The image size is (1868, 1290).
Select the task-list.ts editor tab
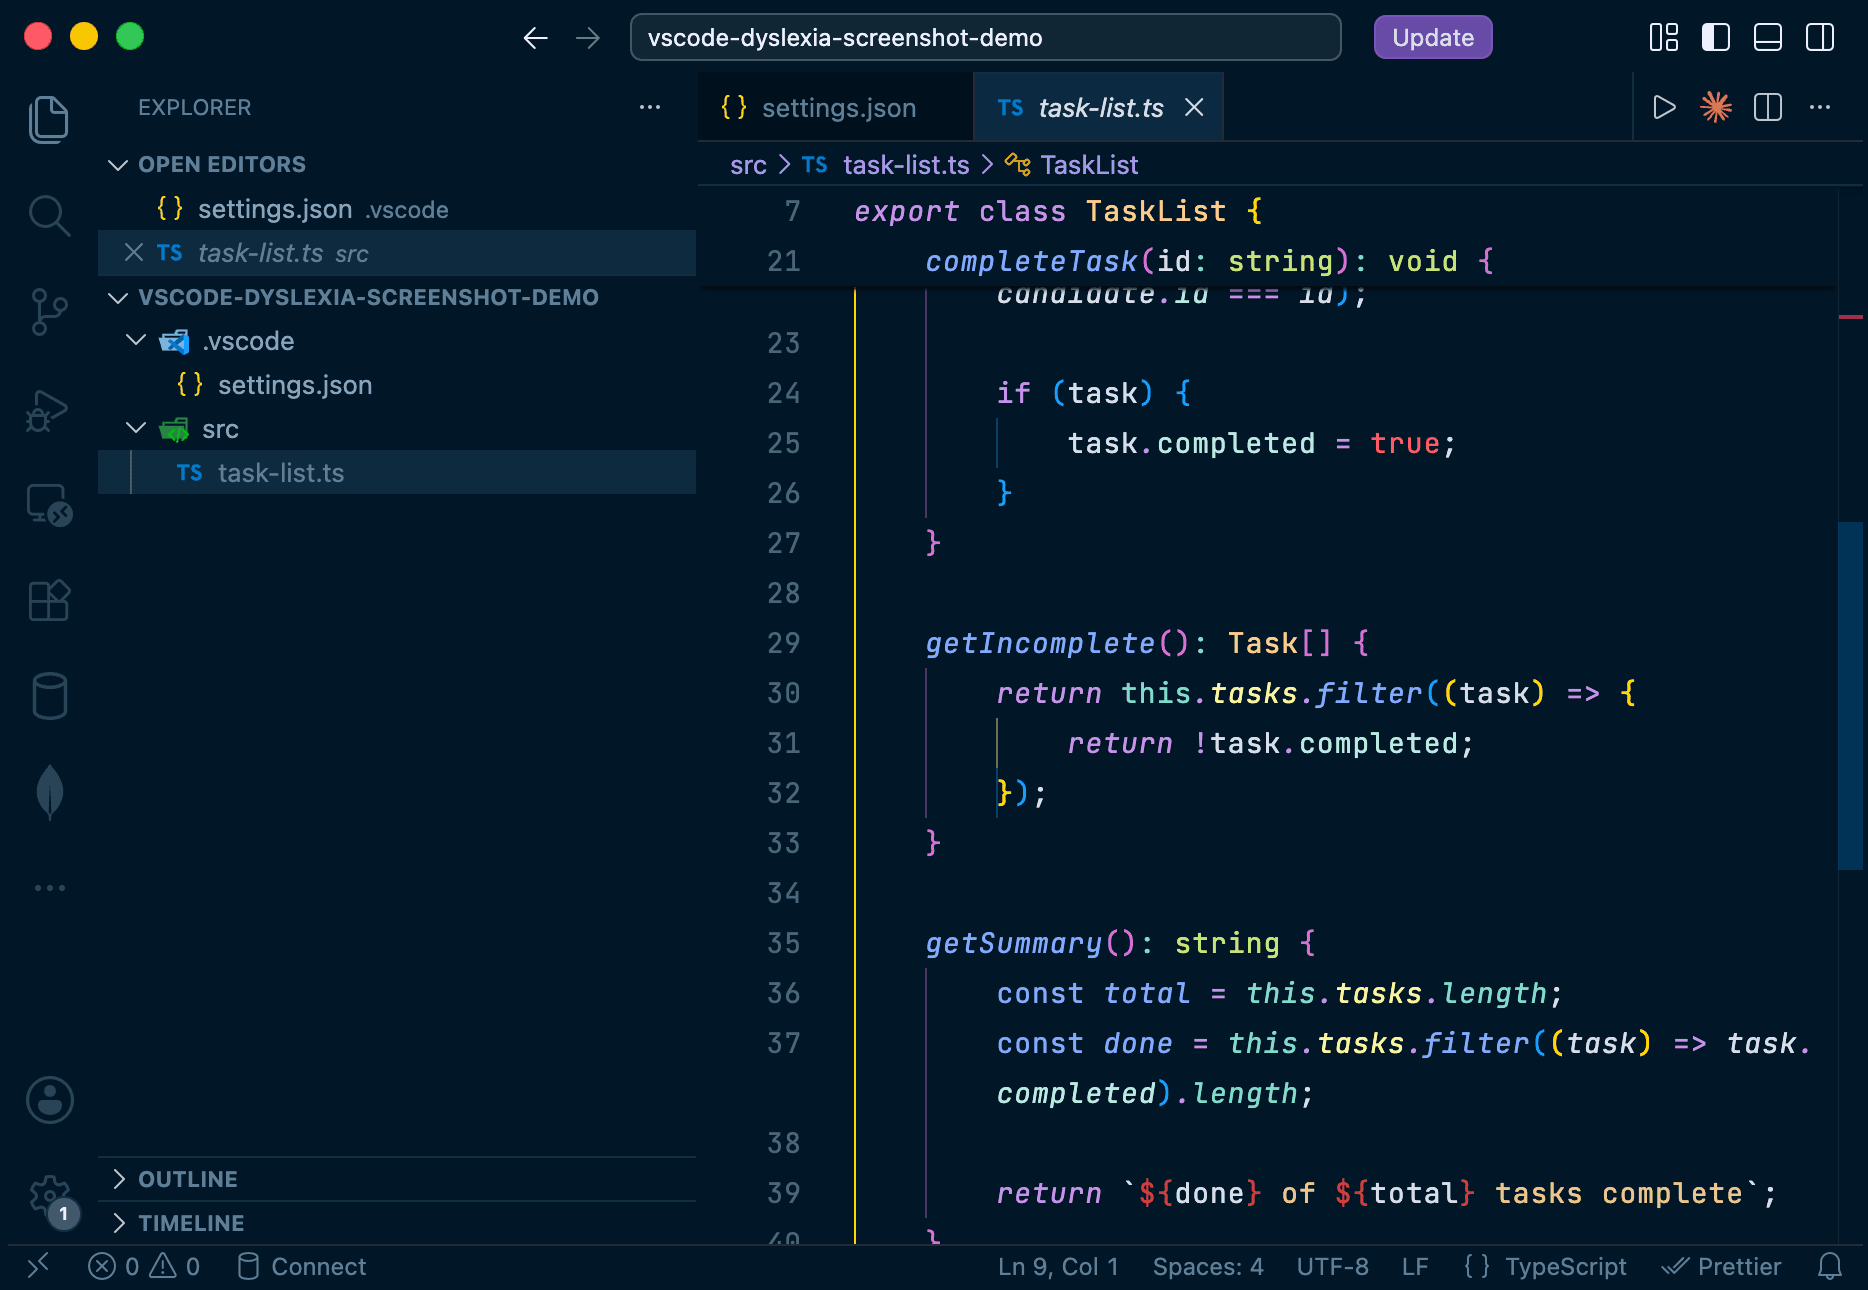point(1098,107)
